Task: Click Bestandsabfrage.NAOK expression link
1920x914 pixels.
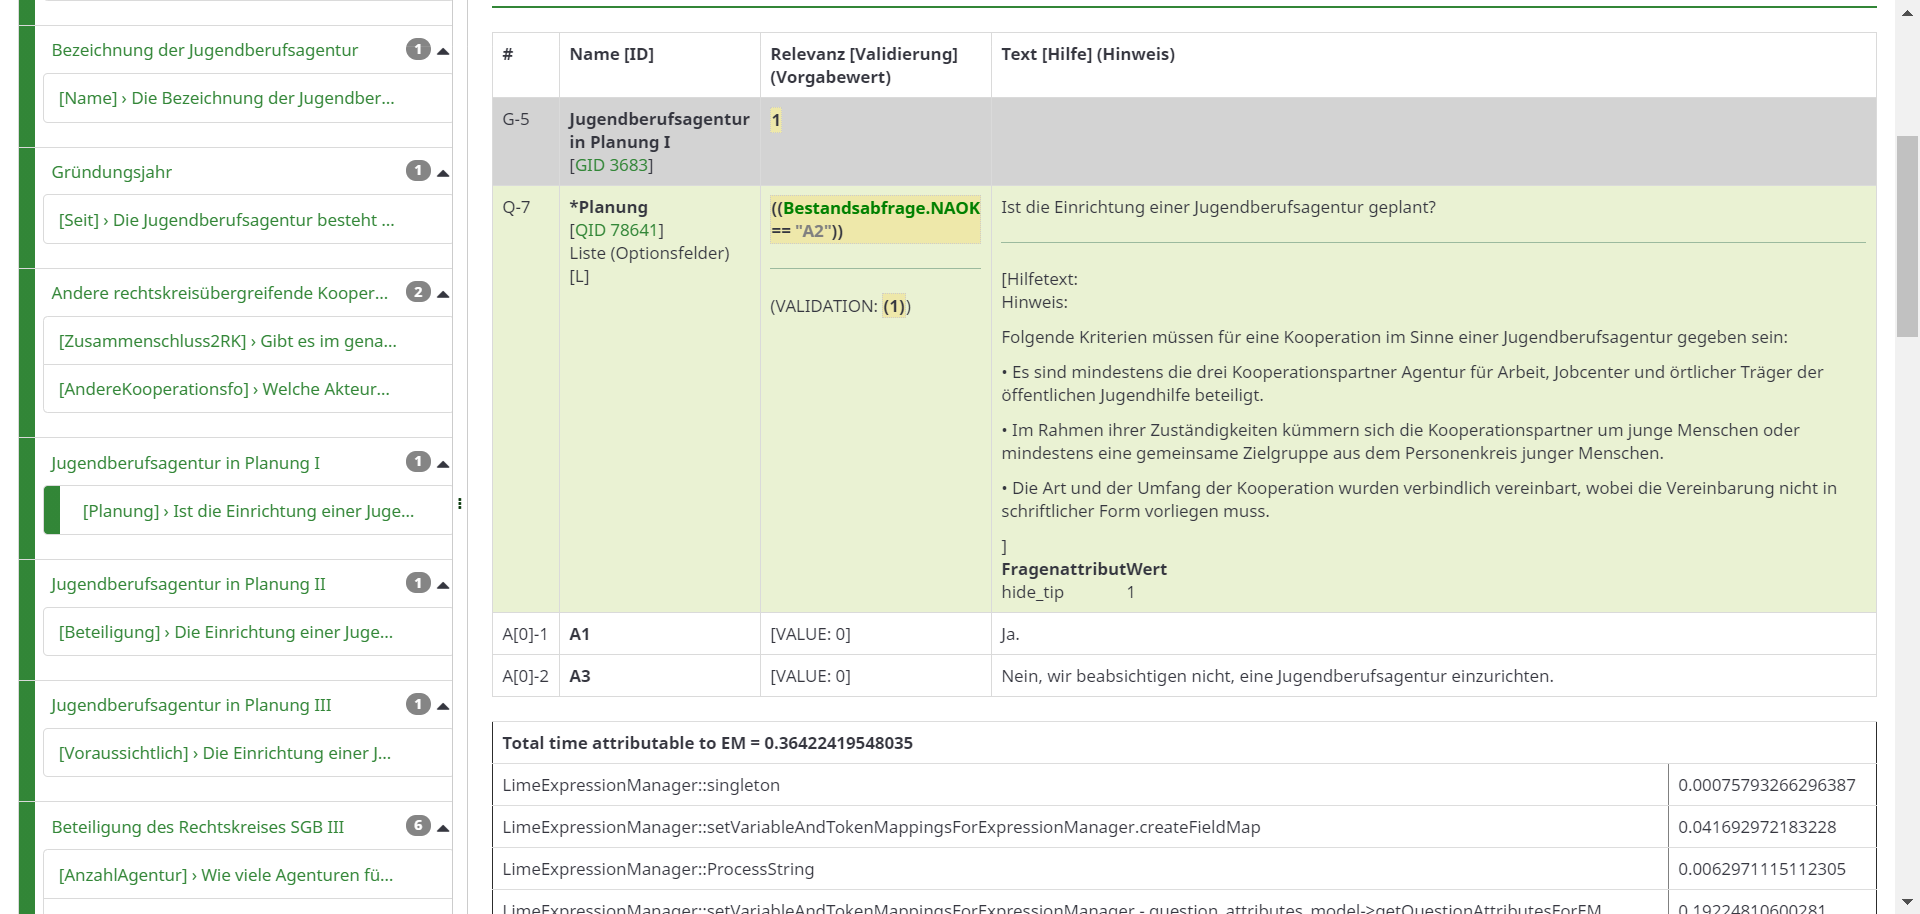Action: coord(880,208)
